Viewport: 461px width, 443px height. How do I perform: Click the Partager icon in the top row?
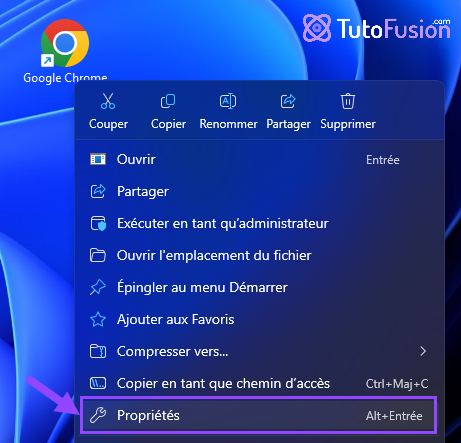pos(288,101)
